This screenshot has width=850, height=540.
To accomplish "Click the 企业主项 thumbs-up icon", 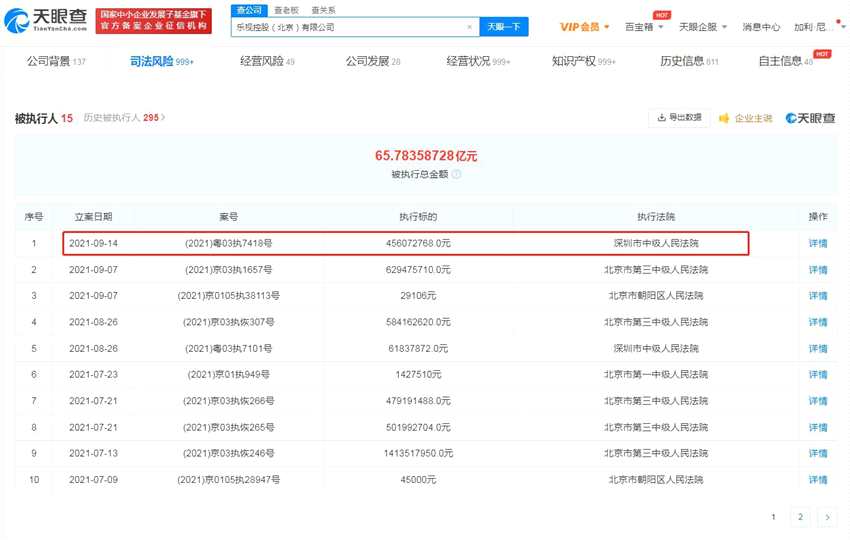I will pyautogui.click(x=724, y=118).
